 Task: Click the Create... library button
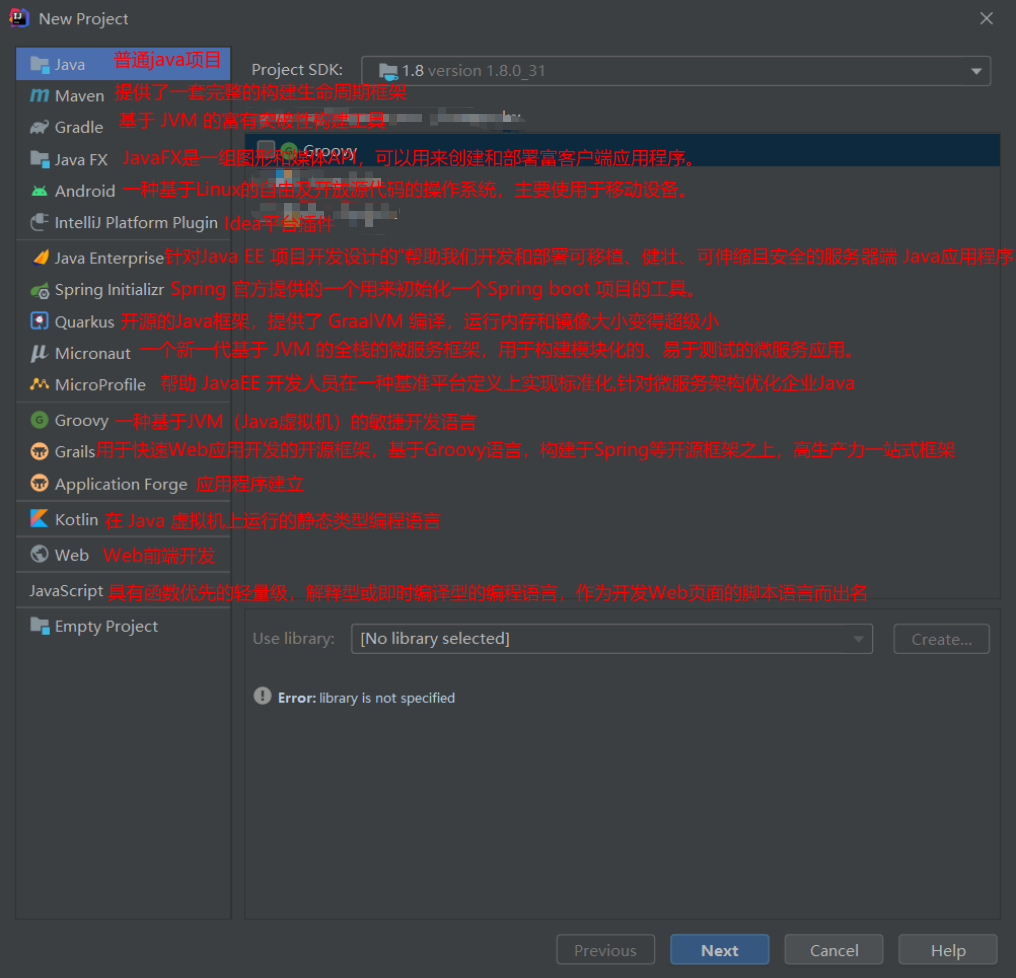941,639
